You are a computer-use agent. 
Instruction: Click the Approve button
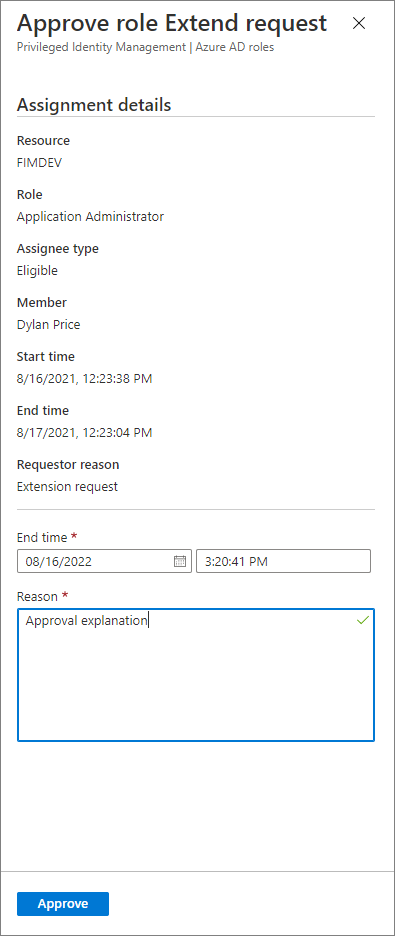63,904
